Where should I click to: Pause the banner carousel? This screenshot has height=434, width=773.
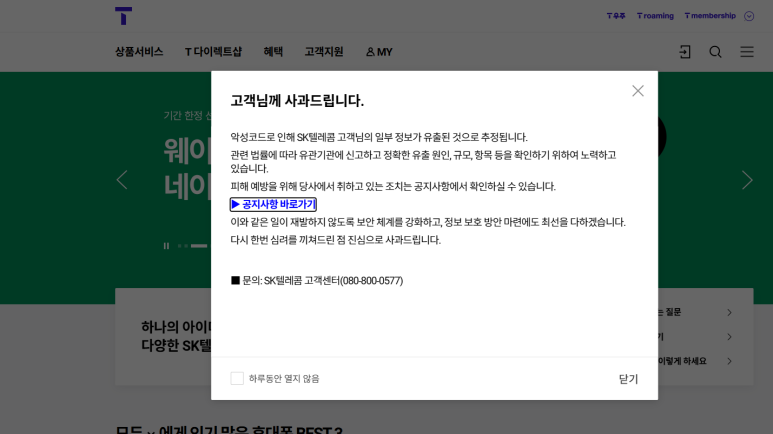(x=166, y=246)
